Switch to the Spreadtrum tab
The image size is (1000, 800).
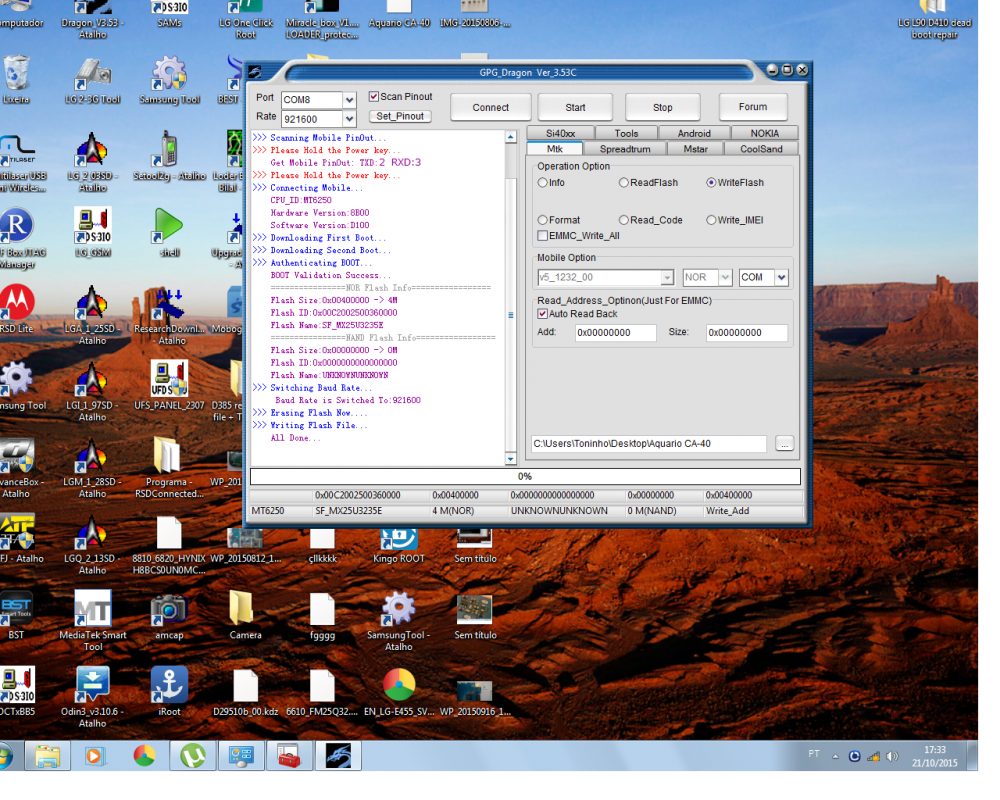(625, 149)
